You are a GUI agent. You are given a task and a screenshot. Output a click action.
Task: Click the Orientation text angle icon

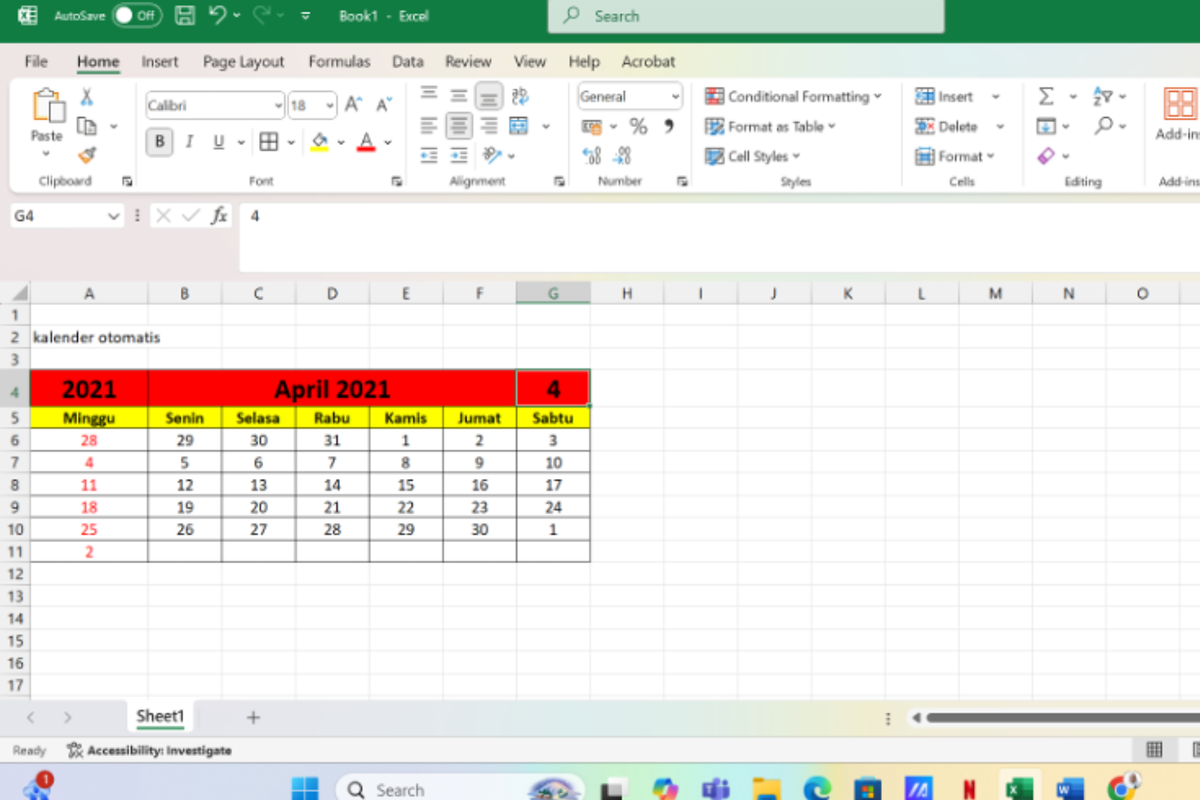tap(491, 155)
